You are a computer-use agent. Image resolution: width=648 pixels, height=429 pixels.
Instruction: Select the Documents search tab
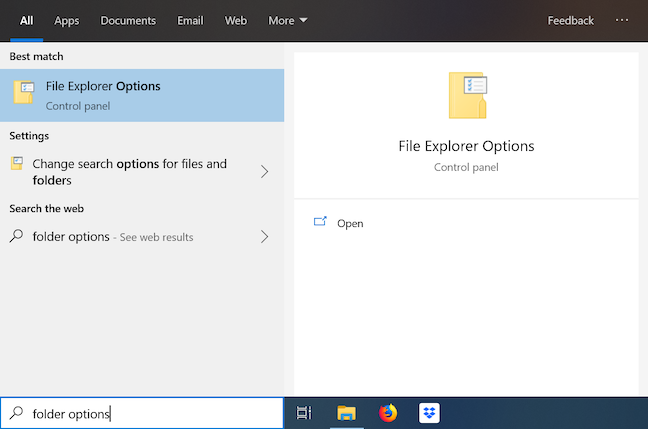point(128,21)
